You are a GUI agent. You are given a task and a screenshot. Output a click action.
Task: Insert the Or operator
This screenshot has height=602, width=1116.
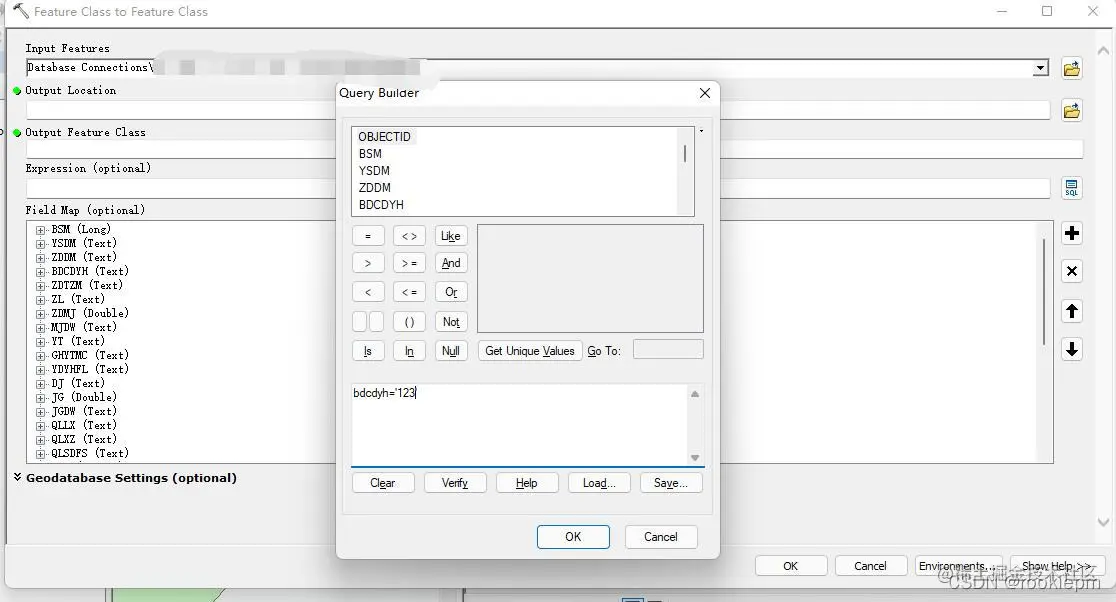pyautogui.click(x=451, y=292)
